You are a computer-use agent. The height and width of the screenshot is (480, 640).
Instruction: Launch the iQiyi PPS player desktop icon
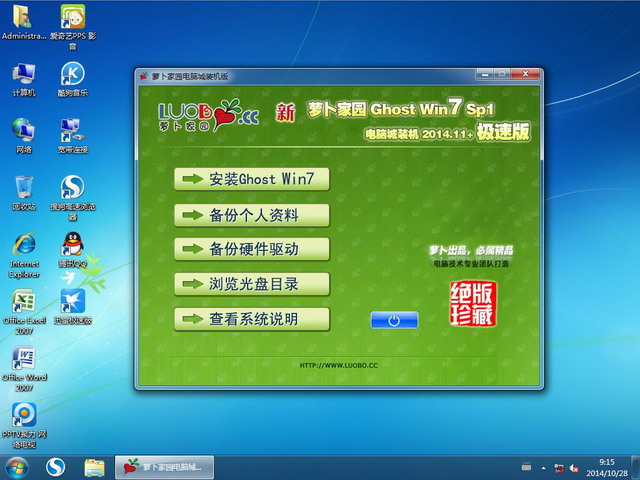pyautogui.click(x=73, y=27)
